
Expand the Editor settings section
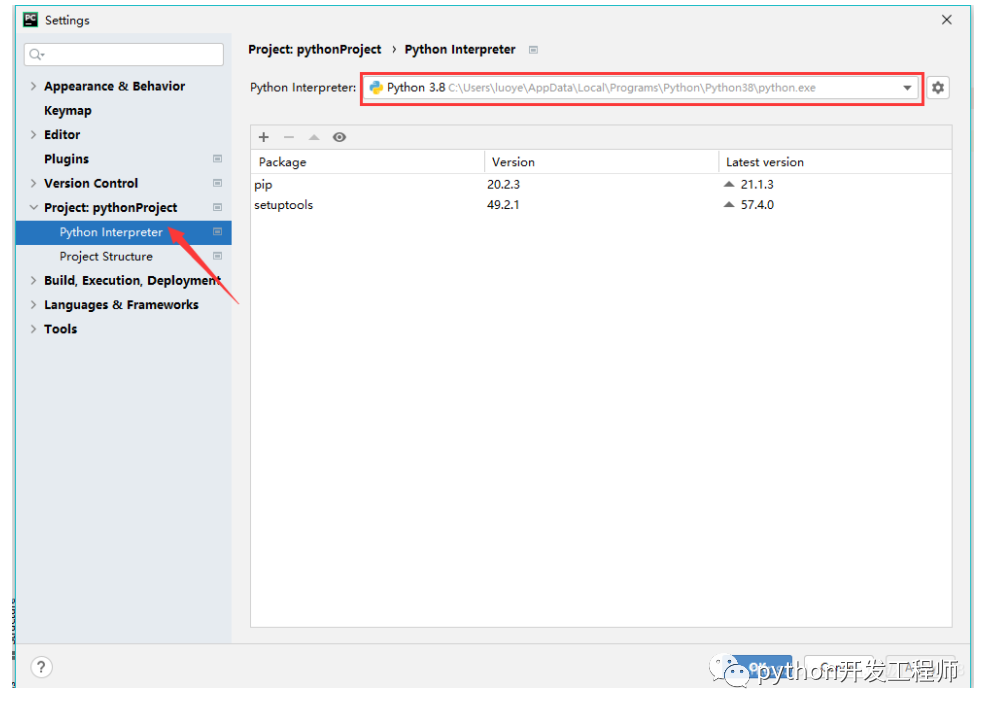(34, 135)
